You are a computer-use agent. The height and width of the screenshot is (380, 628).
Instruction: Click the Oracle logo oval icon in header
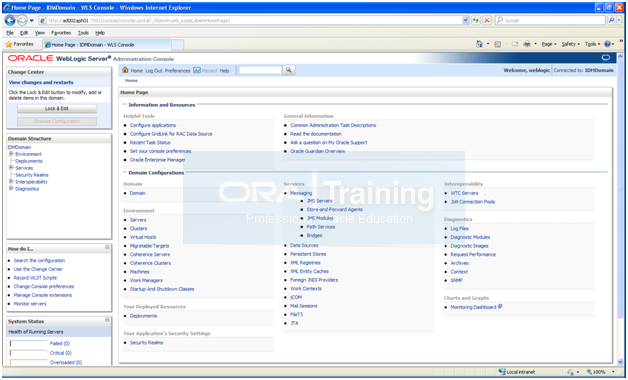click(x=606, y=58)
